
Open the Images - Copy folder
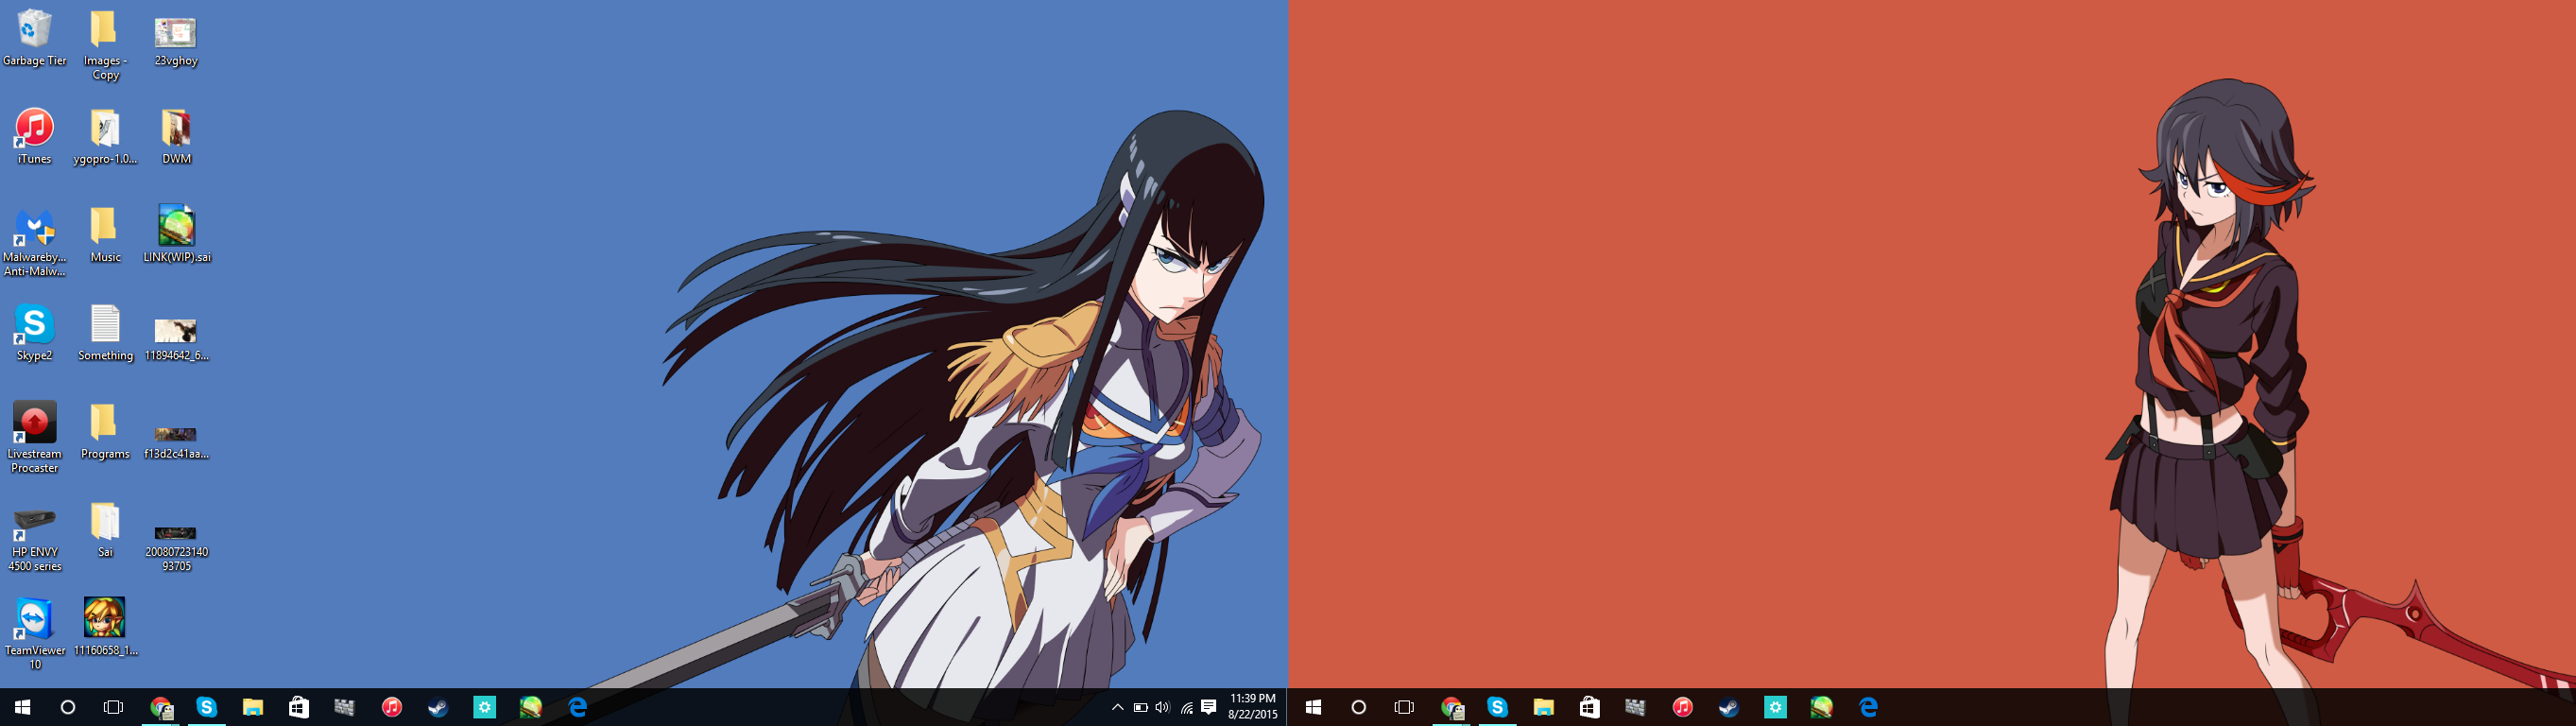pos(105,45)
